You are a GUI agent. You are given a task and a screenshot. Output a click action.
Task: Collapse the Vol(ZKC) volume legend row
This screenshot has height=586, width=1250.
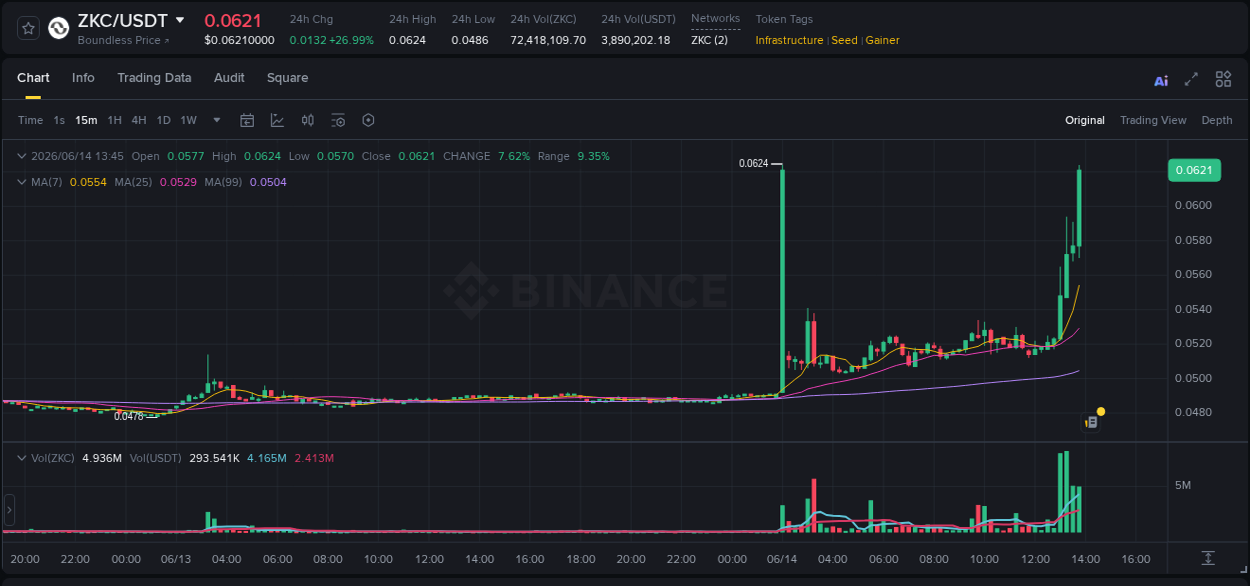point(22,458)
